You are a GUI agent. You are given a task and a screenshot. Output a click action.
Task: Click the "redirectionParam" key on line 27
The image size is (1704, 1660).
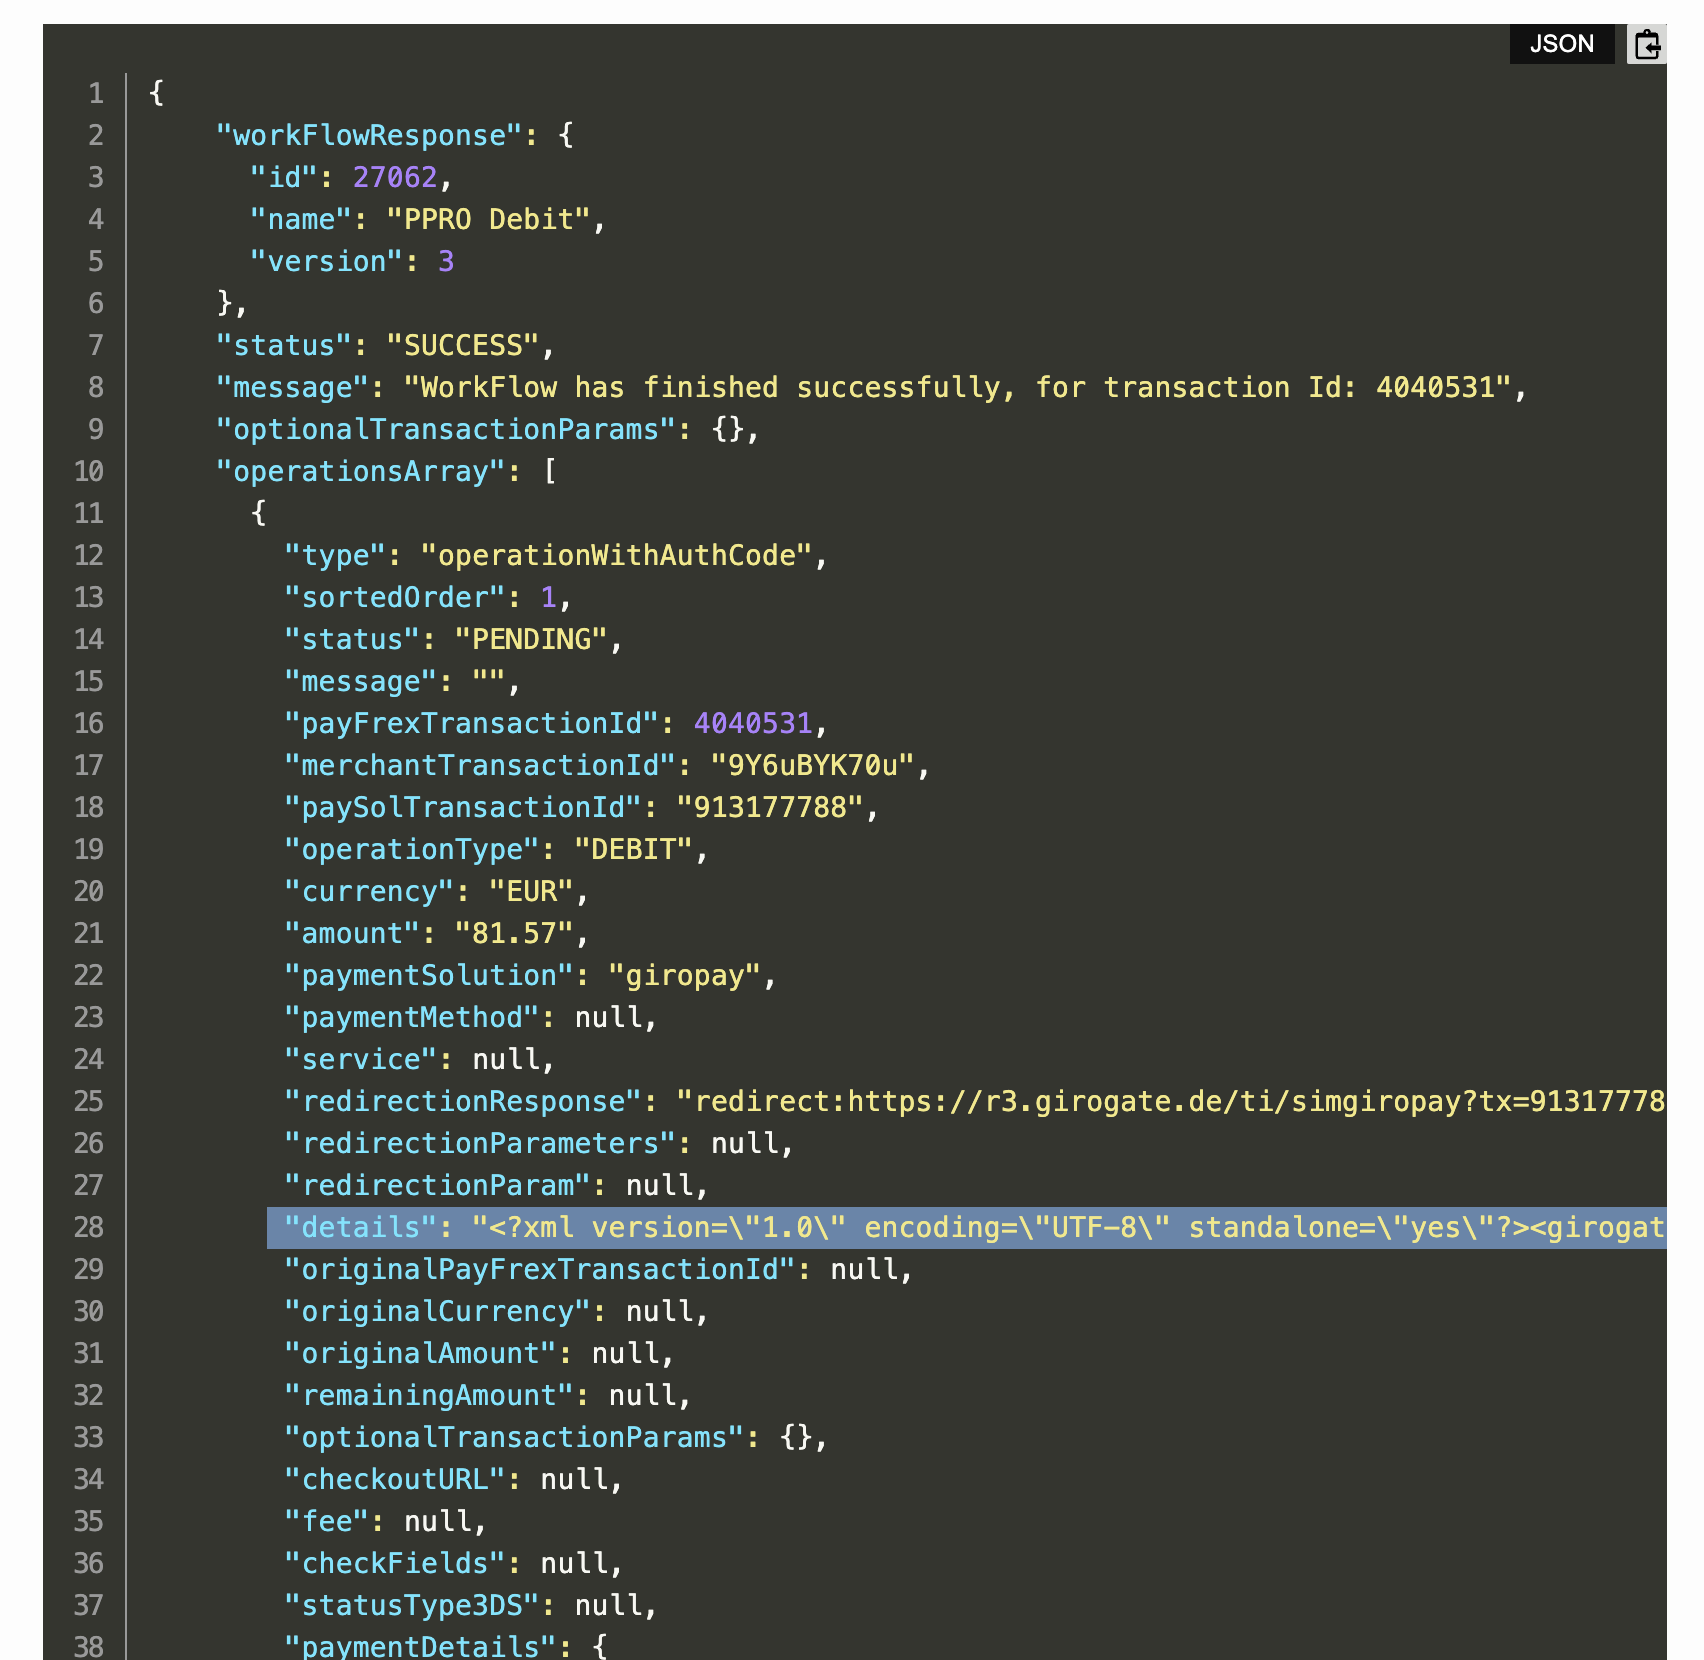pos(438,1185)
